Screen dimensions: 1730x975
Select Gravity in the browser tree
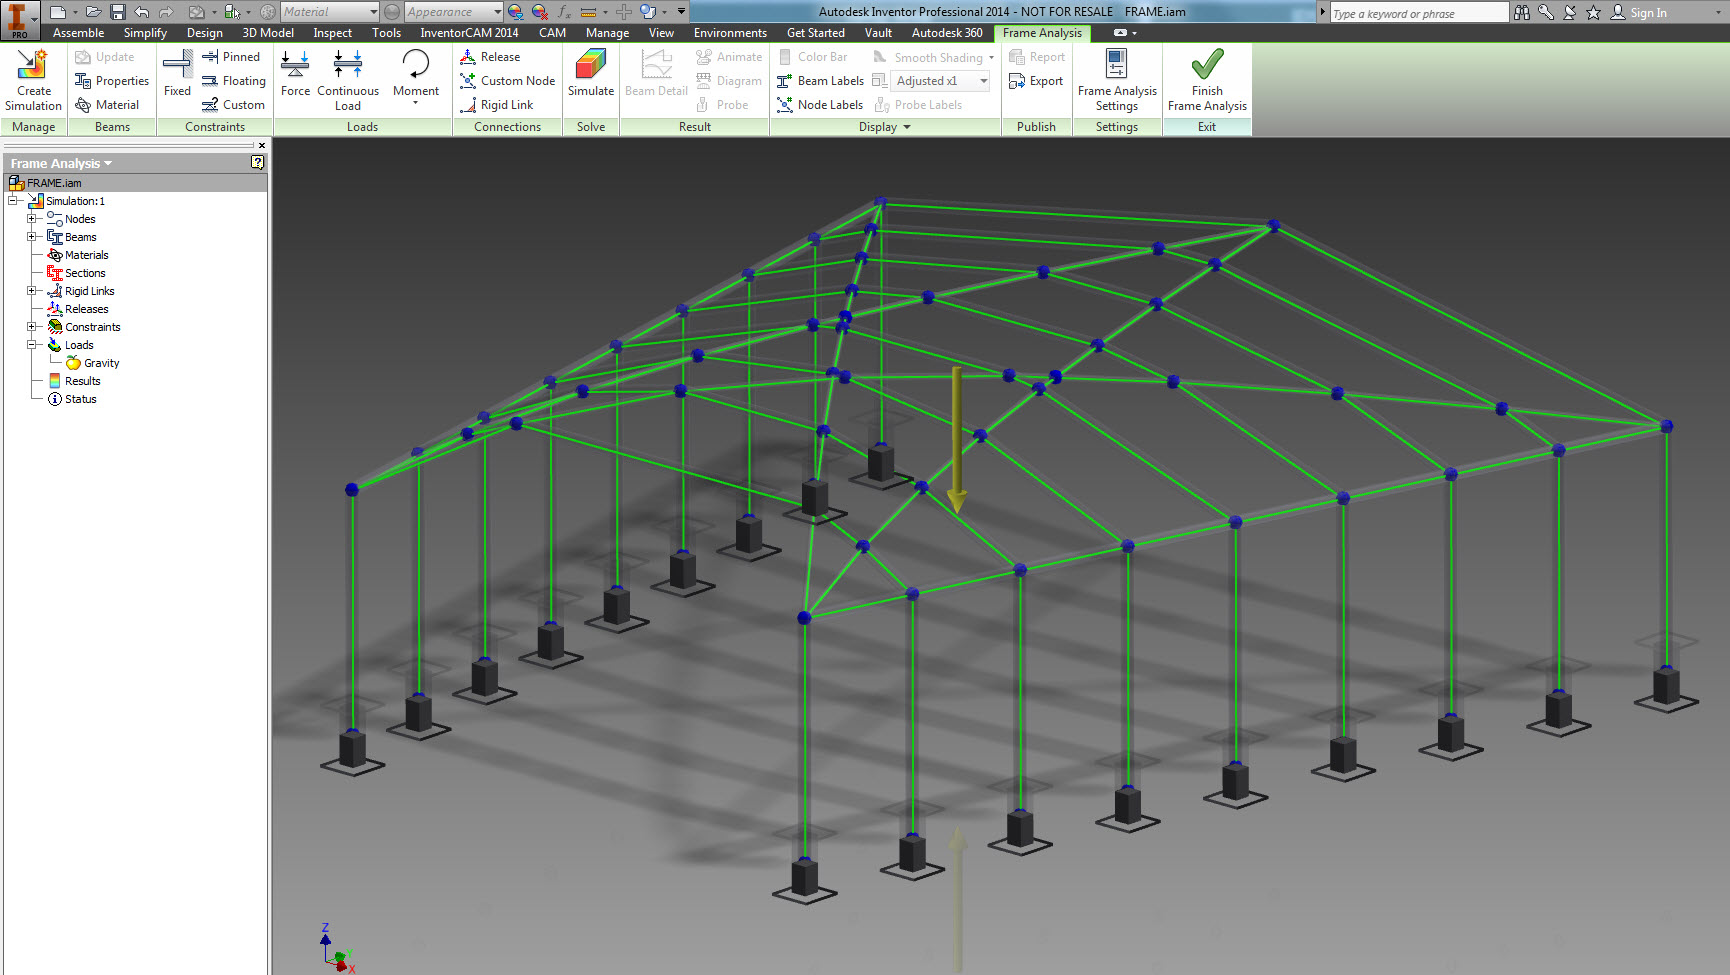tap(101, 363)
